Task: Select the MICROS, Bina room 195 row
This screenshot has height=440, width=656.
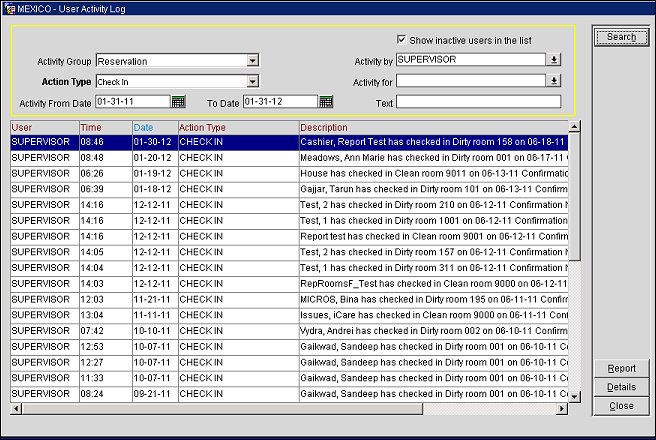Action: (289, 300)
